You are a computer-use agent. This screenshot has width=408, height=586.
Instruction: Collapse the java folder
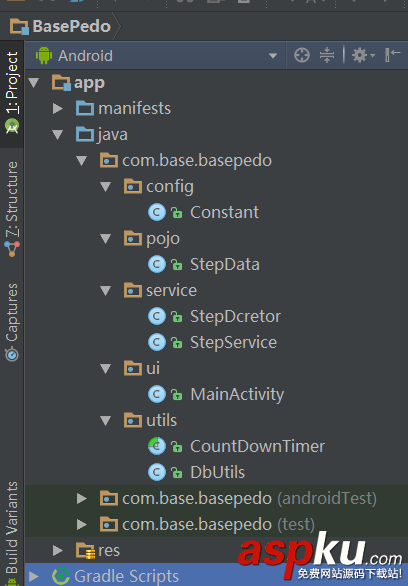pos(58,135)
